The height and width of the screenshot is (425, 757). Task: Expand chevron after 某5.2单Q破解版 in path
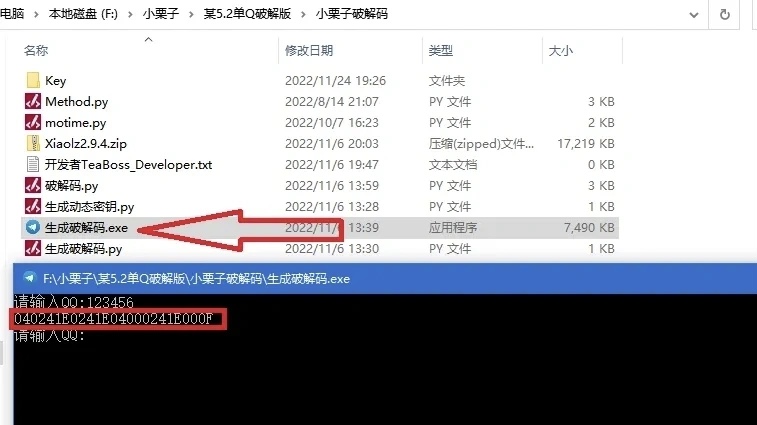pos(303,14)
